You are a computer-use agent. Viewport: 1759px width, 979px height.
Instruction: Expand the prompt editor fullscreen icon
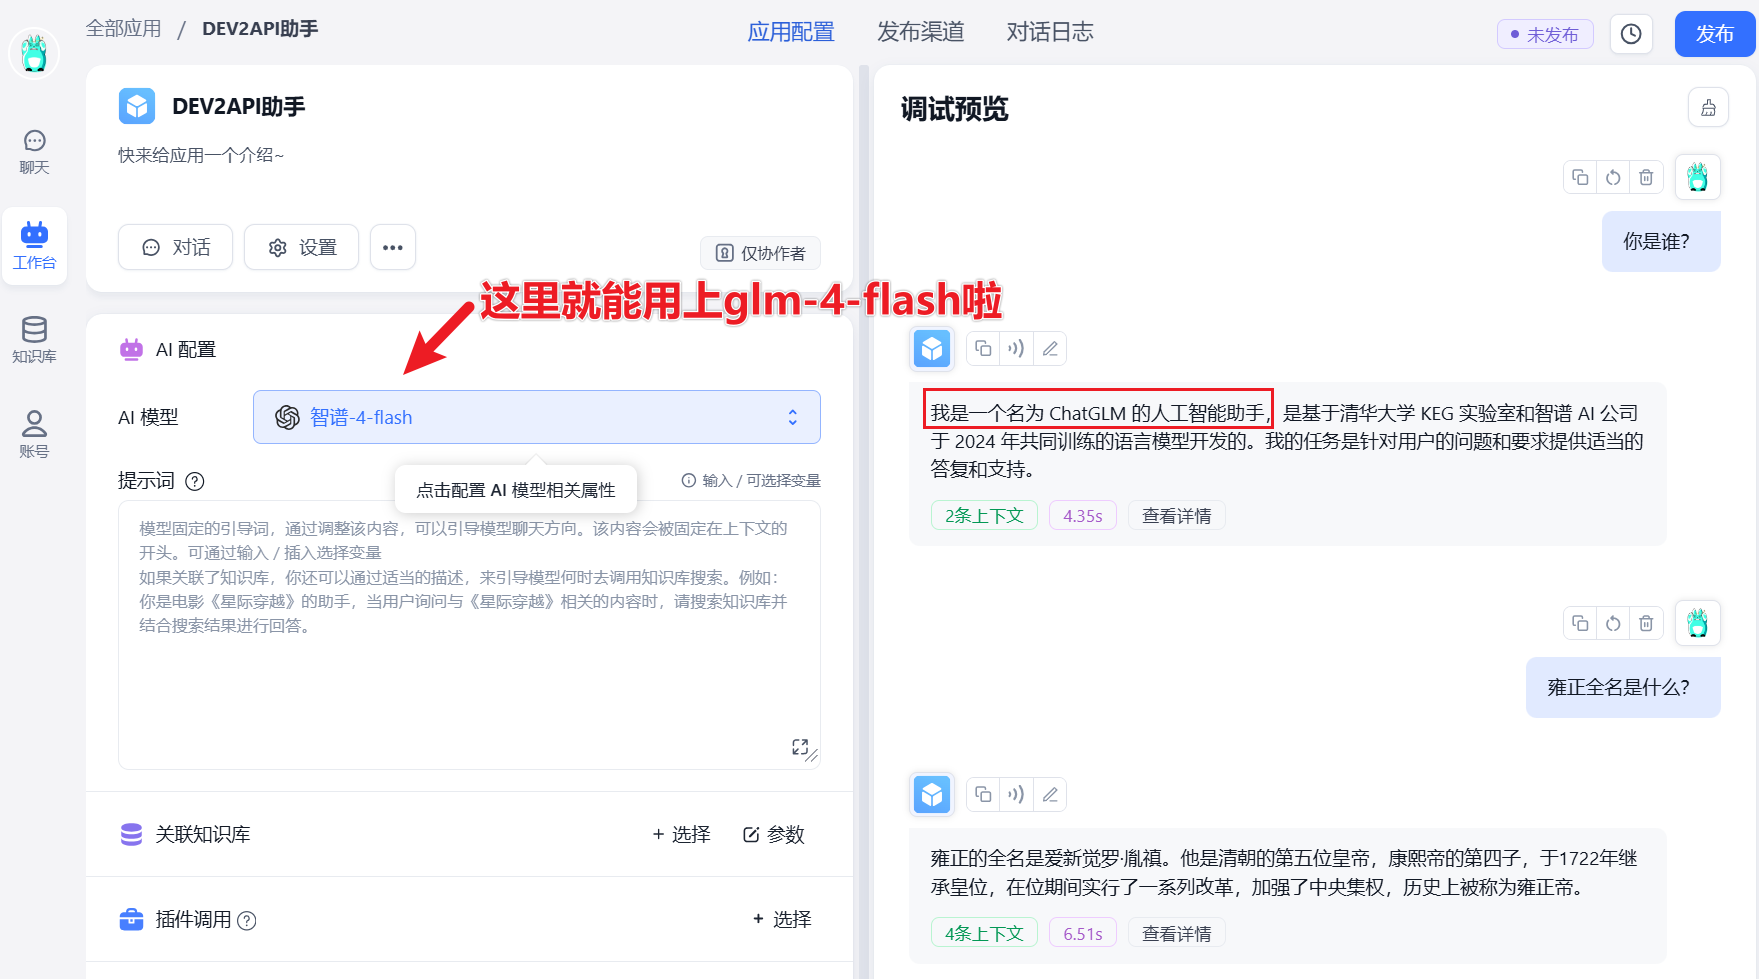[x=800, y=747]
